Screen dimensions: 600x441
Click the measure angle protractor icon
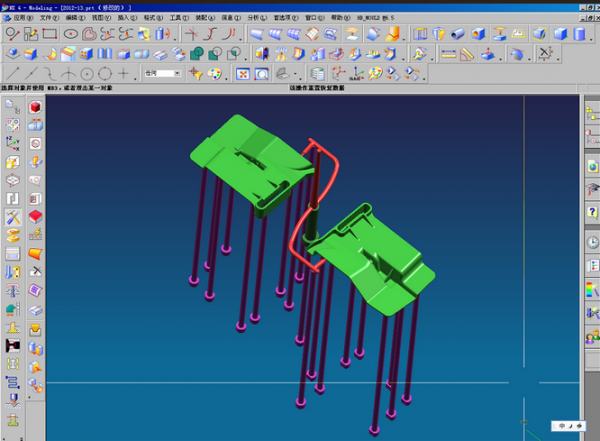(x=467, y=54)
